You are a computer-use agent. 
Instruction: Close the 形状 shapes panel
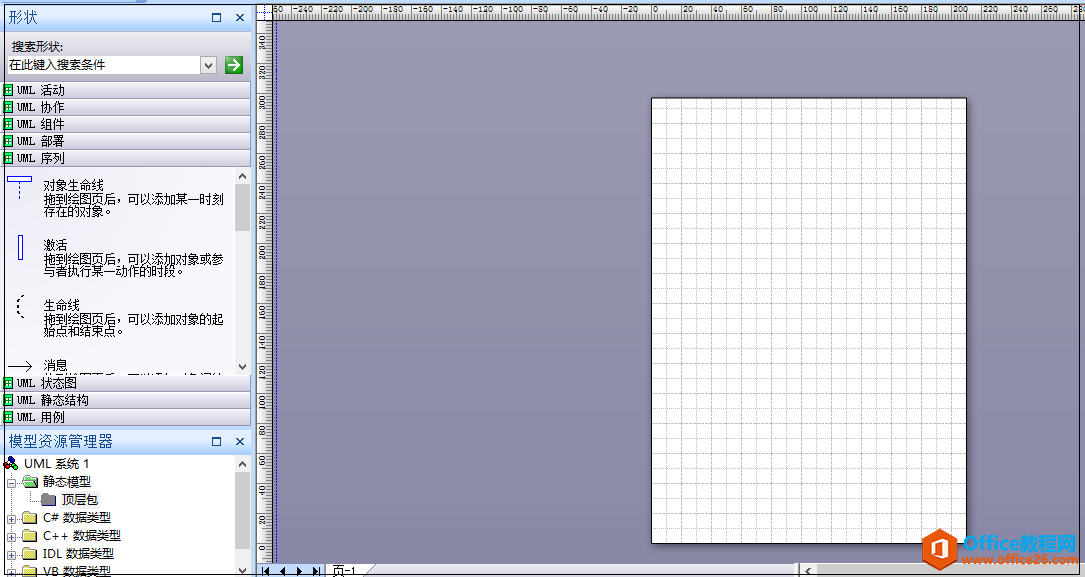[240, 18]
